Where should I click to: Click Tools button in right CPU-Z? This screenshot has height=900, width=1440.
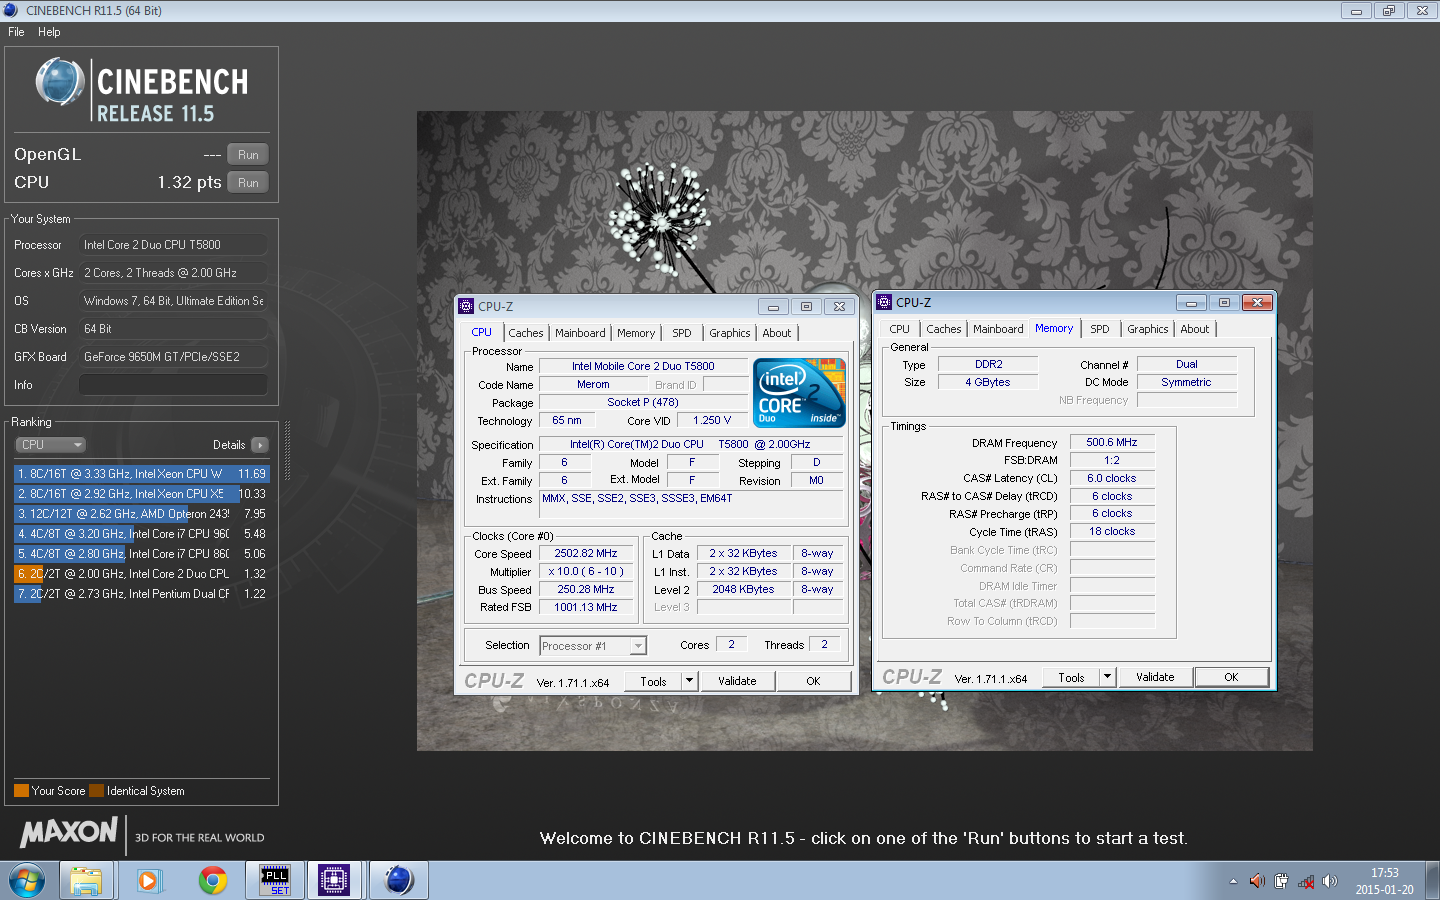coord(1071,677)
